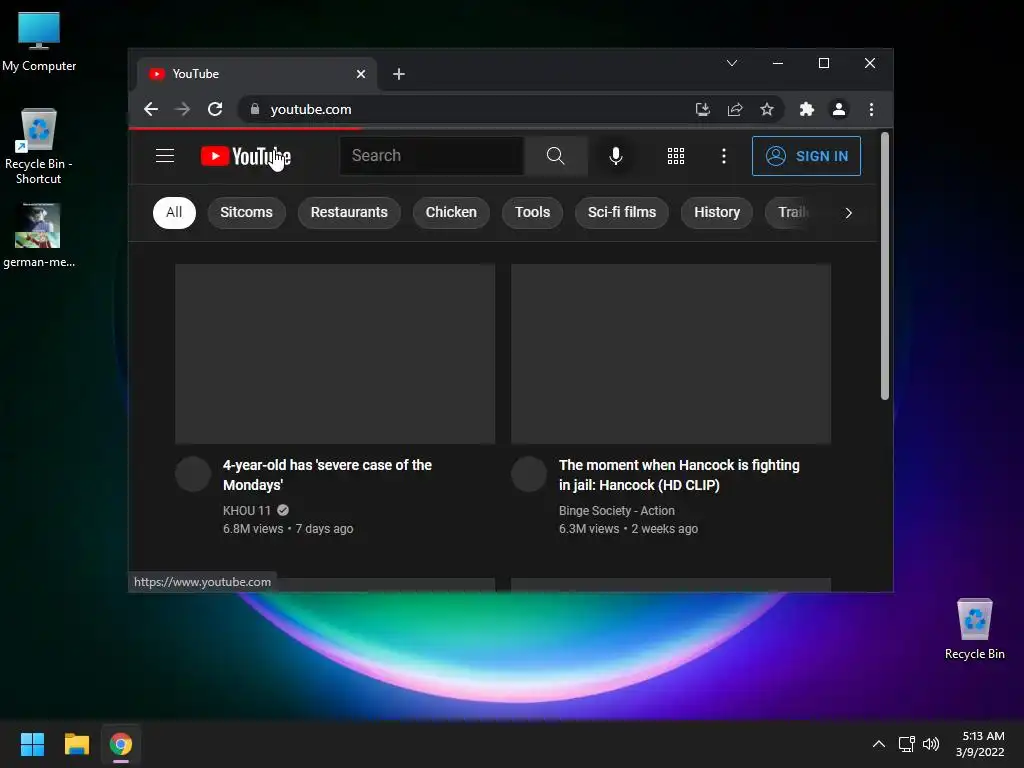Select the Tools filter chip
The image size is (1024, 768).
point(532,212)
